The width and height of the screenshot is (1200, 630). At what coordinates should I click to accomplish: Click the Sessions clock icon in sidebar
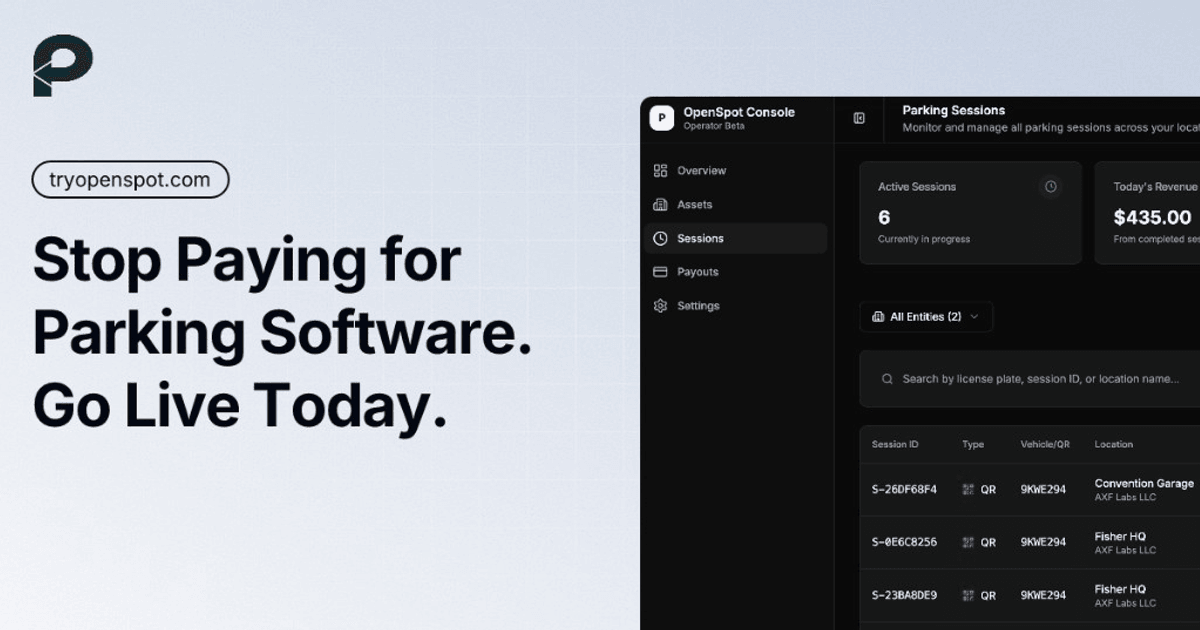pyautogui.click(x=660, y=238)
